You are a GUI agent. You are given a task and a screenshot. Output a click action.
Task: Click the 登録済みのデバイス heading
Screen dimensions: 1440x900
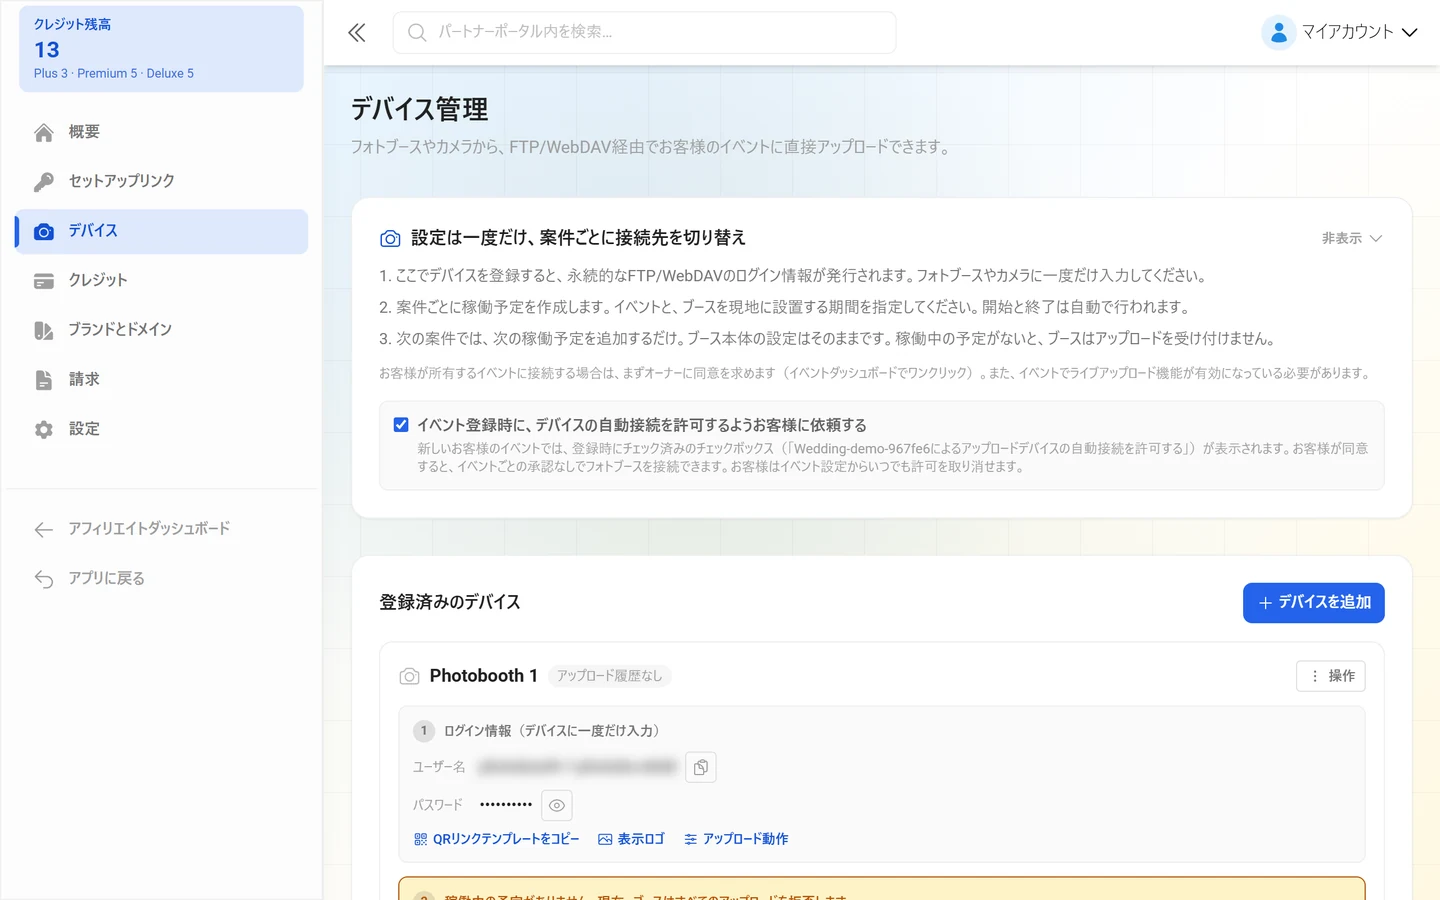coord(450,602)
